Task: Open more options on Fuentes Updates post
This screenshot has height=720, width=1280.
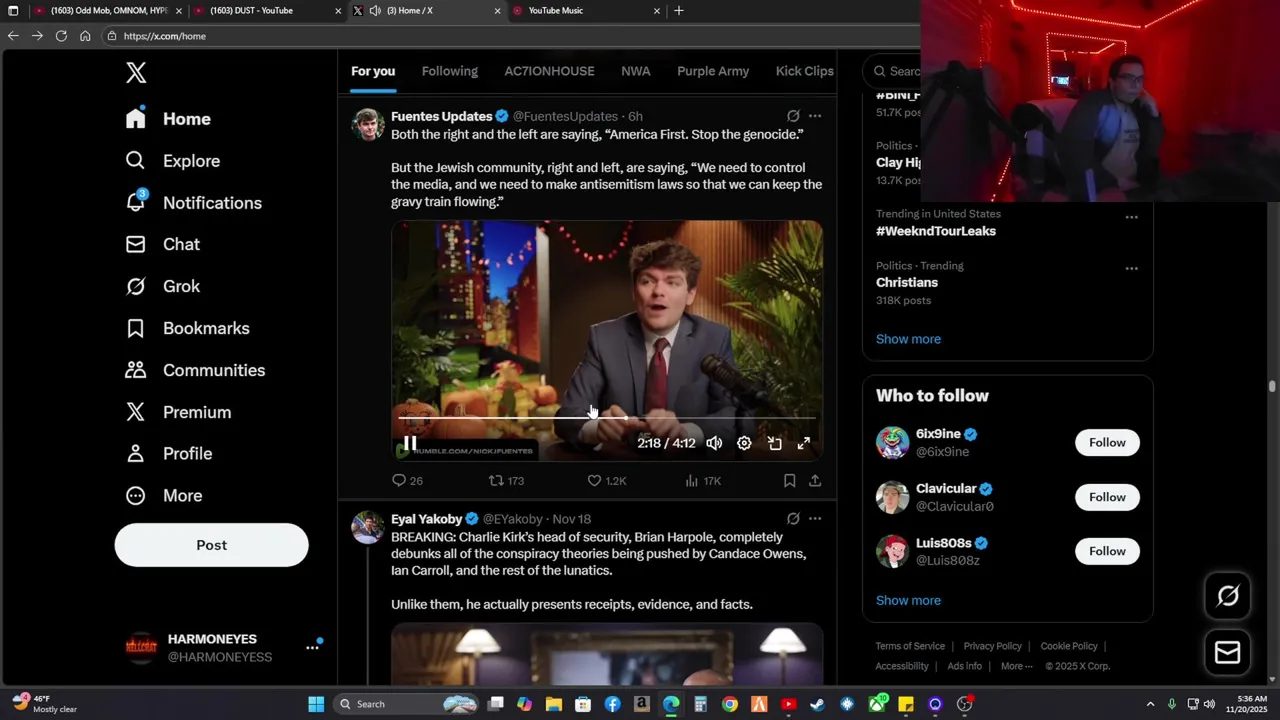Action: tap(815, 116)
